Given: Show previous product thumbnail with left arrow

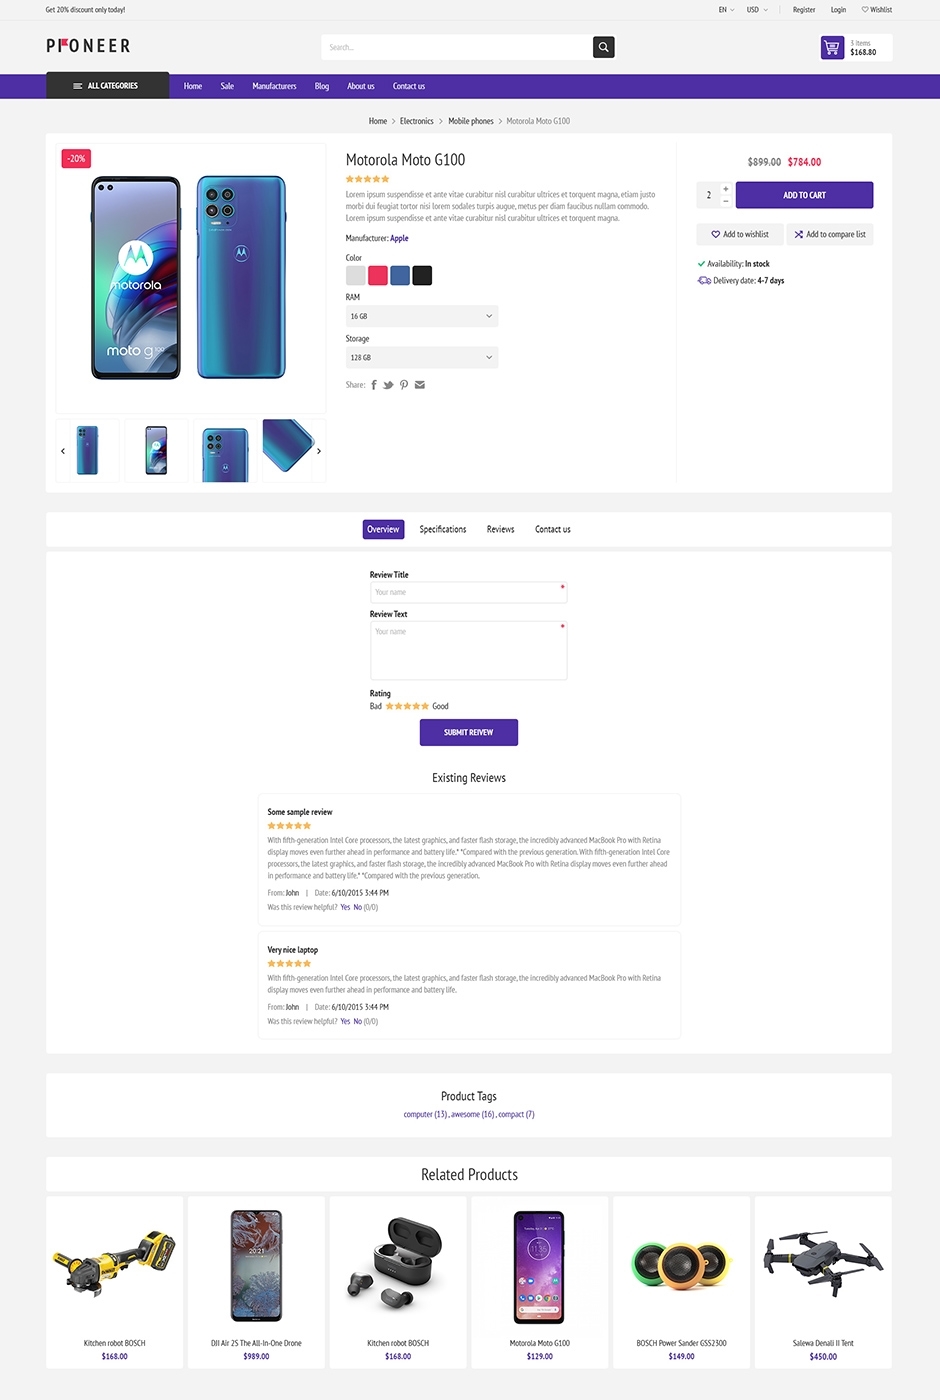Looking at the screenshot, I should tap(63, 451).
